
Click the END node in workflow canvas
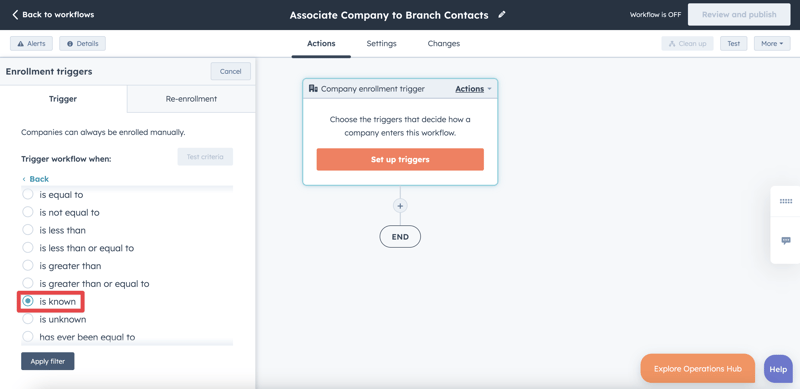coord(400,237)
